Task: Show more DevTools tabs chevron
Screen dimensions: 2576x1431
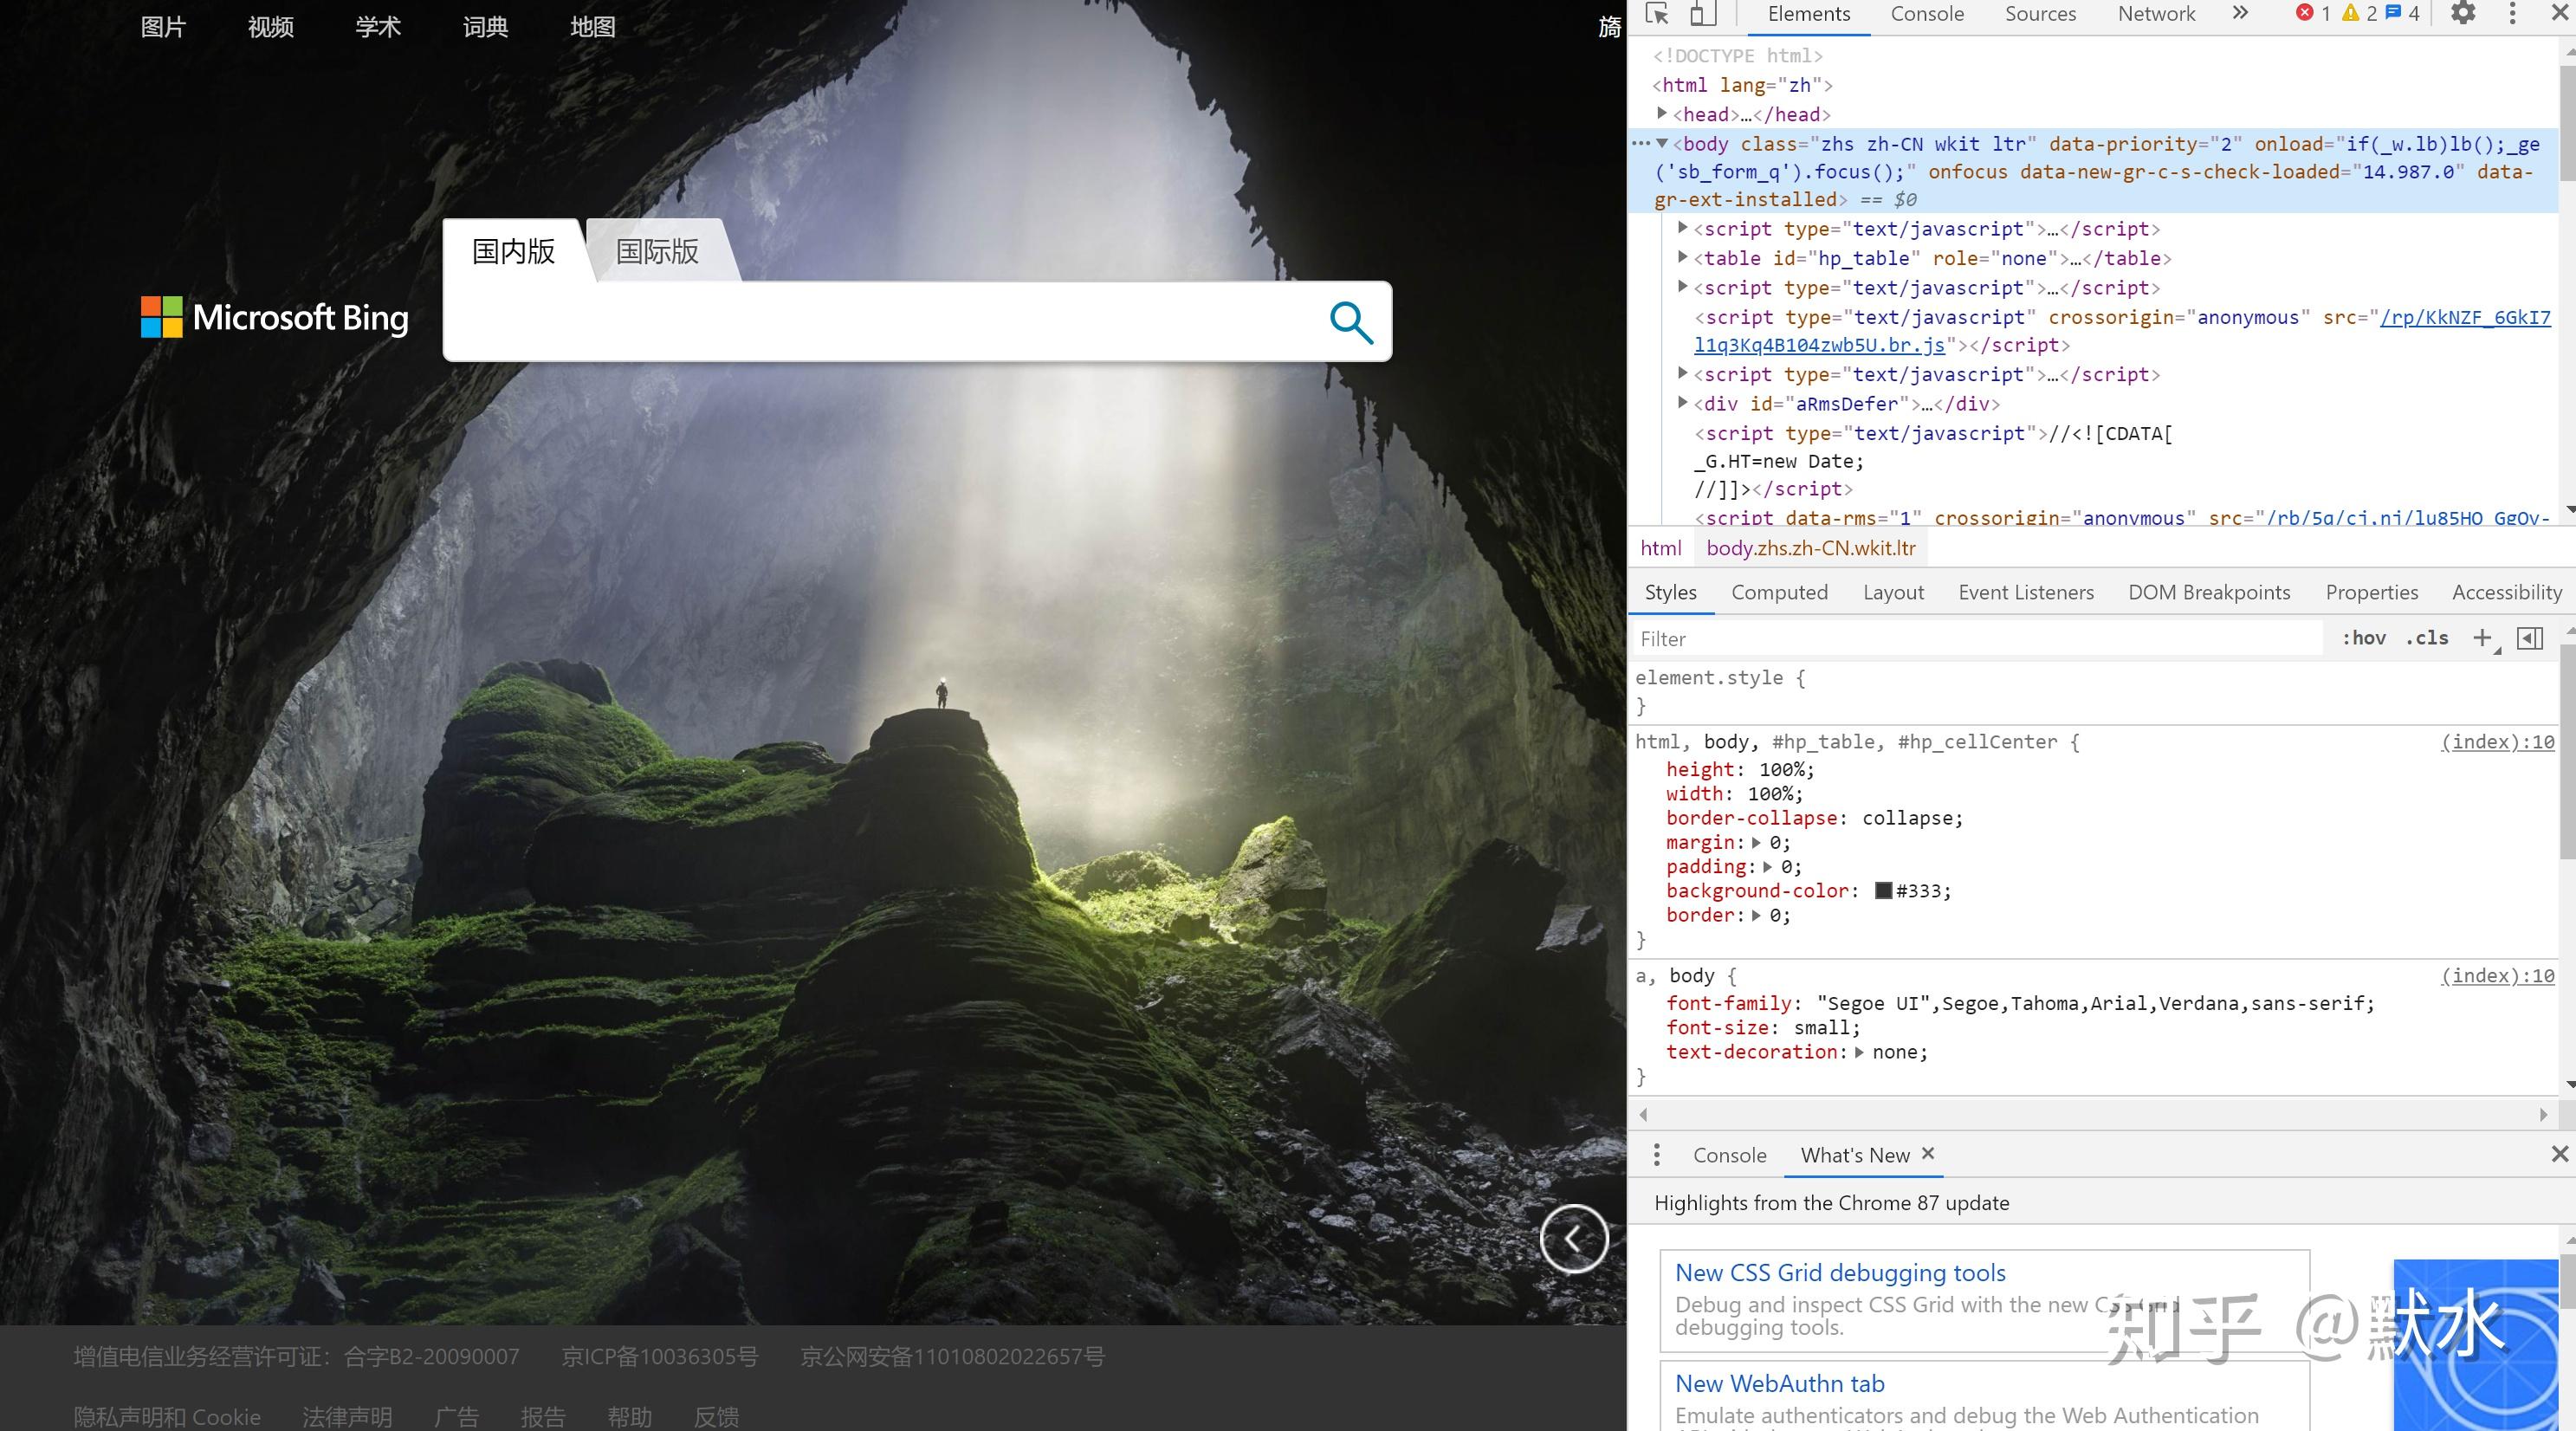Action: click(x=2240, y=13)
